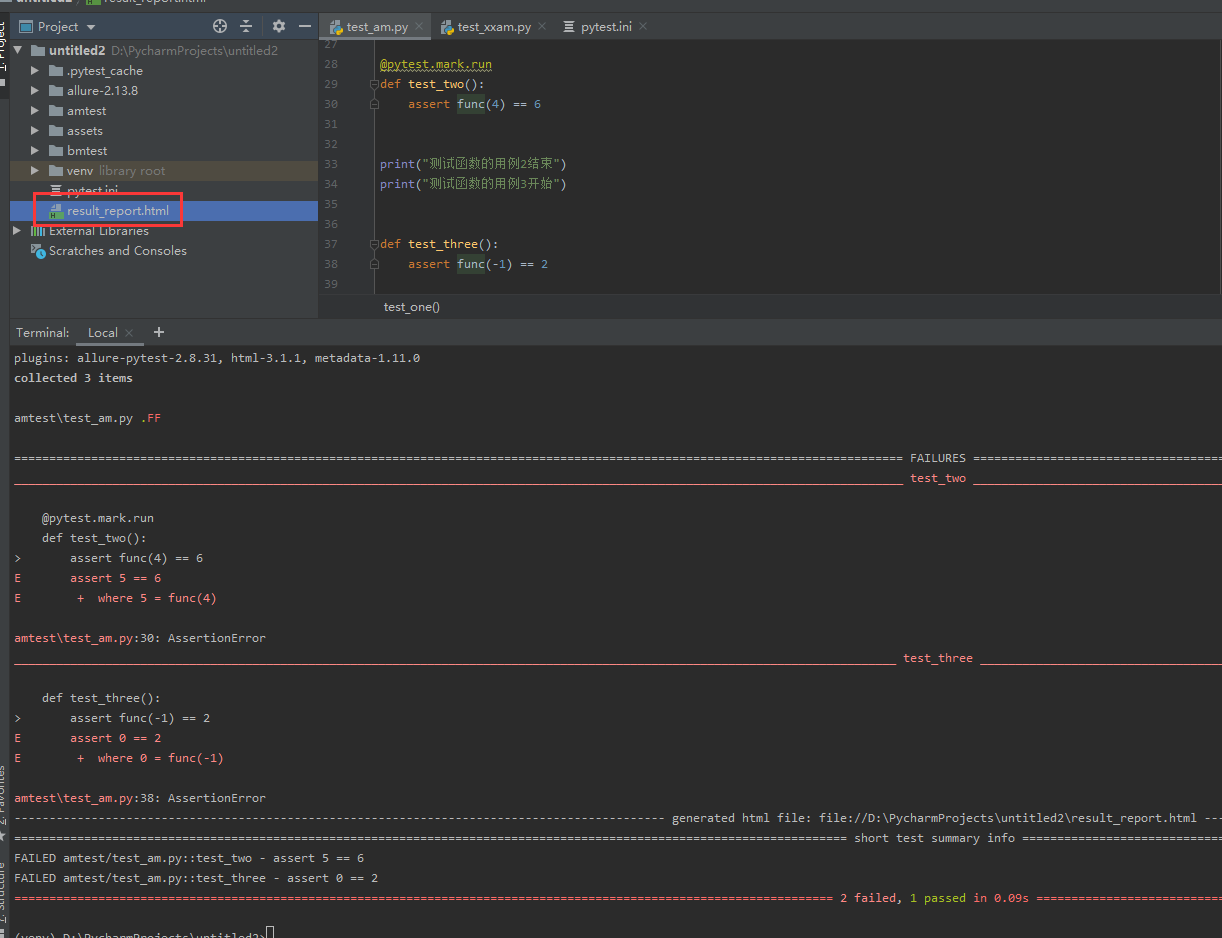Screen dimensions: 1222x938
Task: Collapse the untitled2 project root node
Action: (18, 51)
